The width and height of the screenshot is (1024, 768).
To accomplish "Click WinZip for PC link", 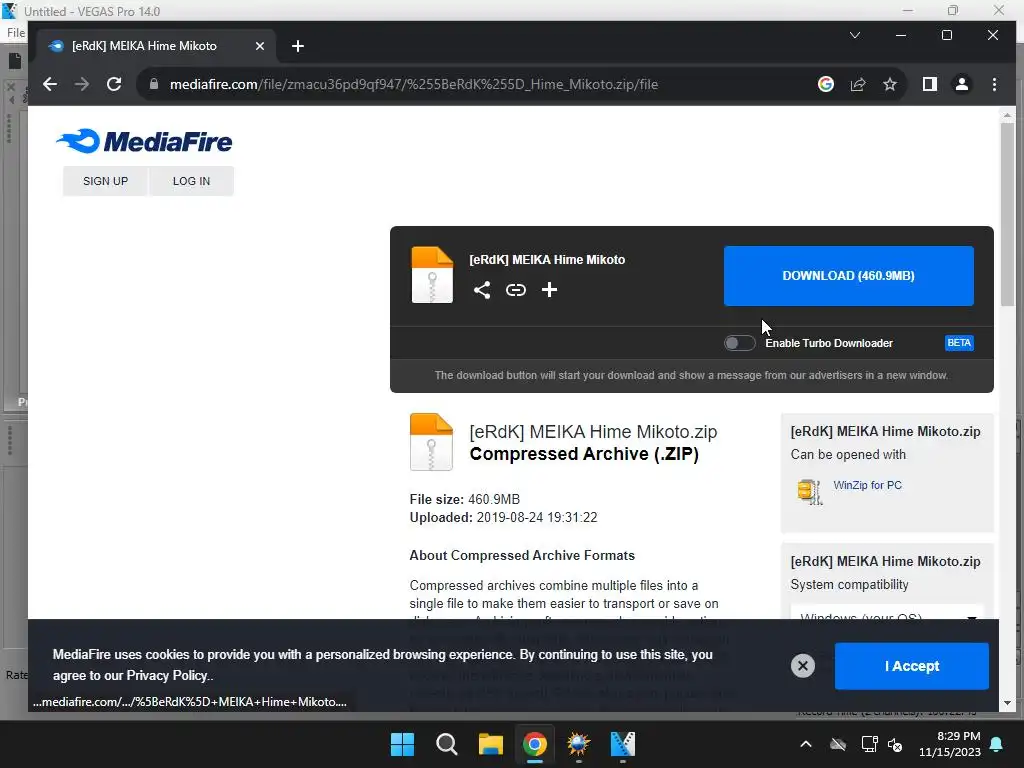I will point(867,485).
